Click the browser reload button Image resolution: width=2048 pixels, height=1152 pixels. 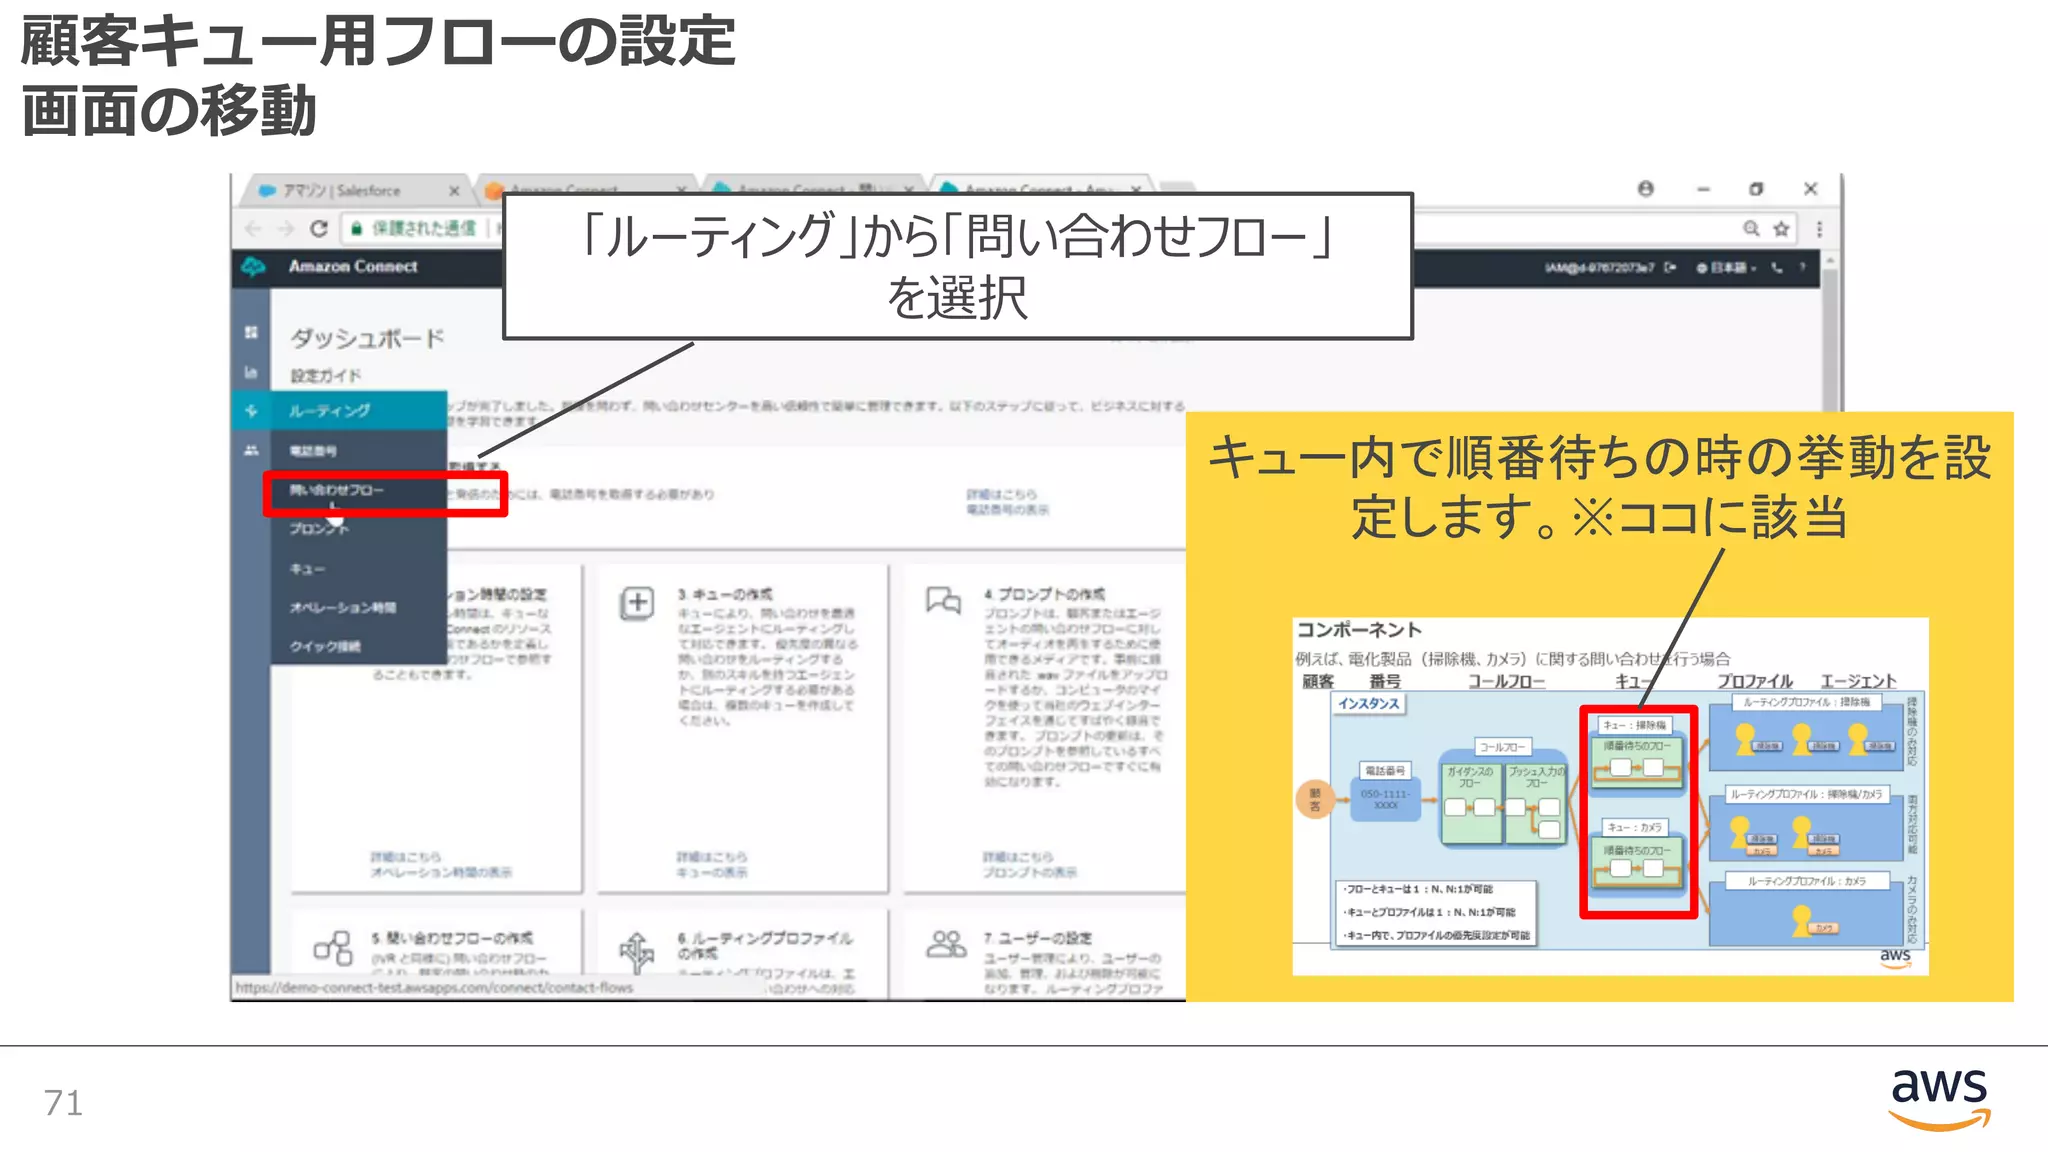(x=319, y=228)
